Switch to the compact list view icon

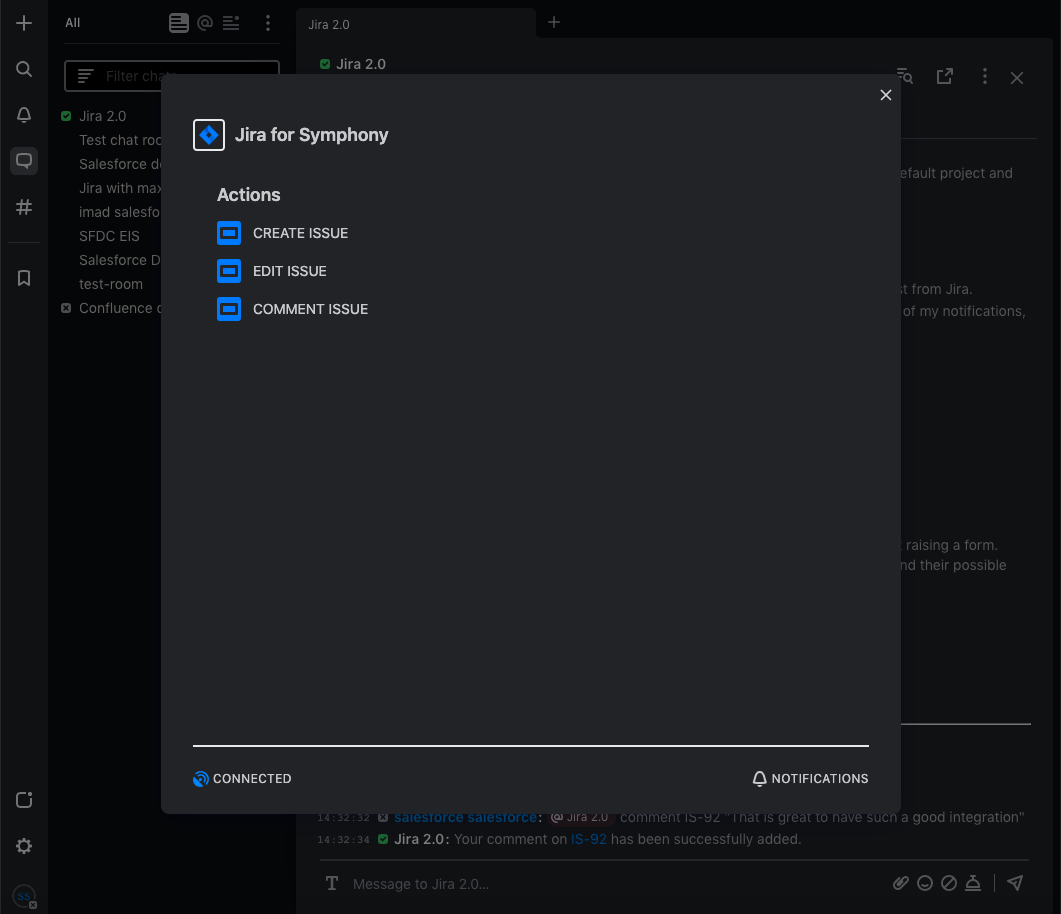(179, 23)
